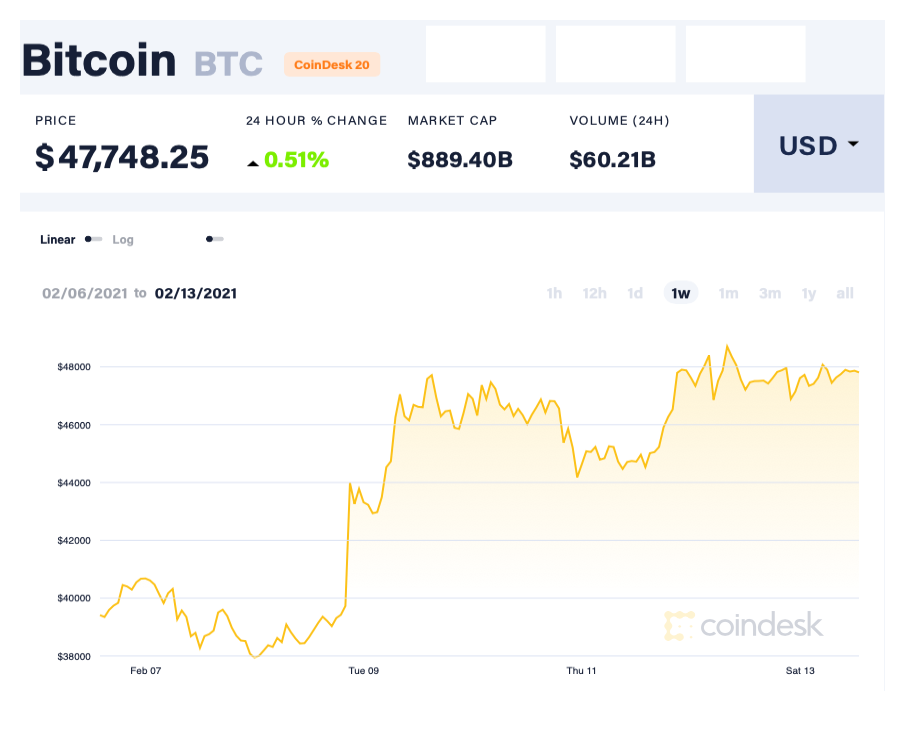Click the CoinDesk logo watermark on the chart

click(745, 626)
